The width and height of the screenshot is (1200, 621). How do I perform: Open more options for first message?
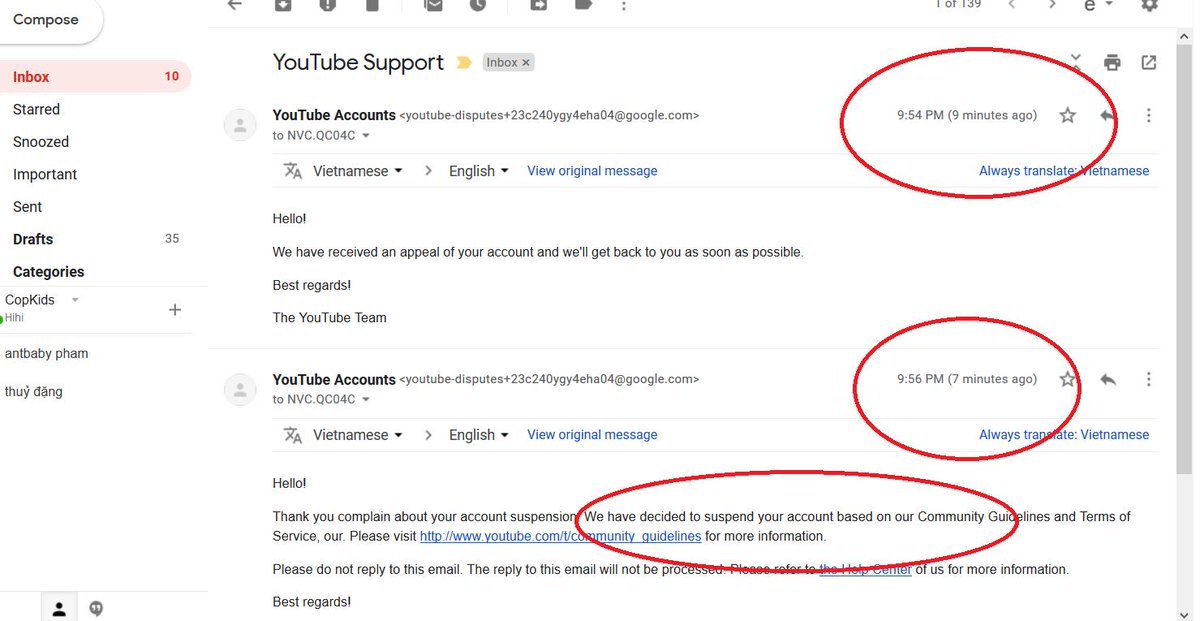click(1148, 115)
